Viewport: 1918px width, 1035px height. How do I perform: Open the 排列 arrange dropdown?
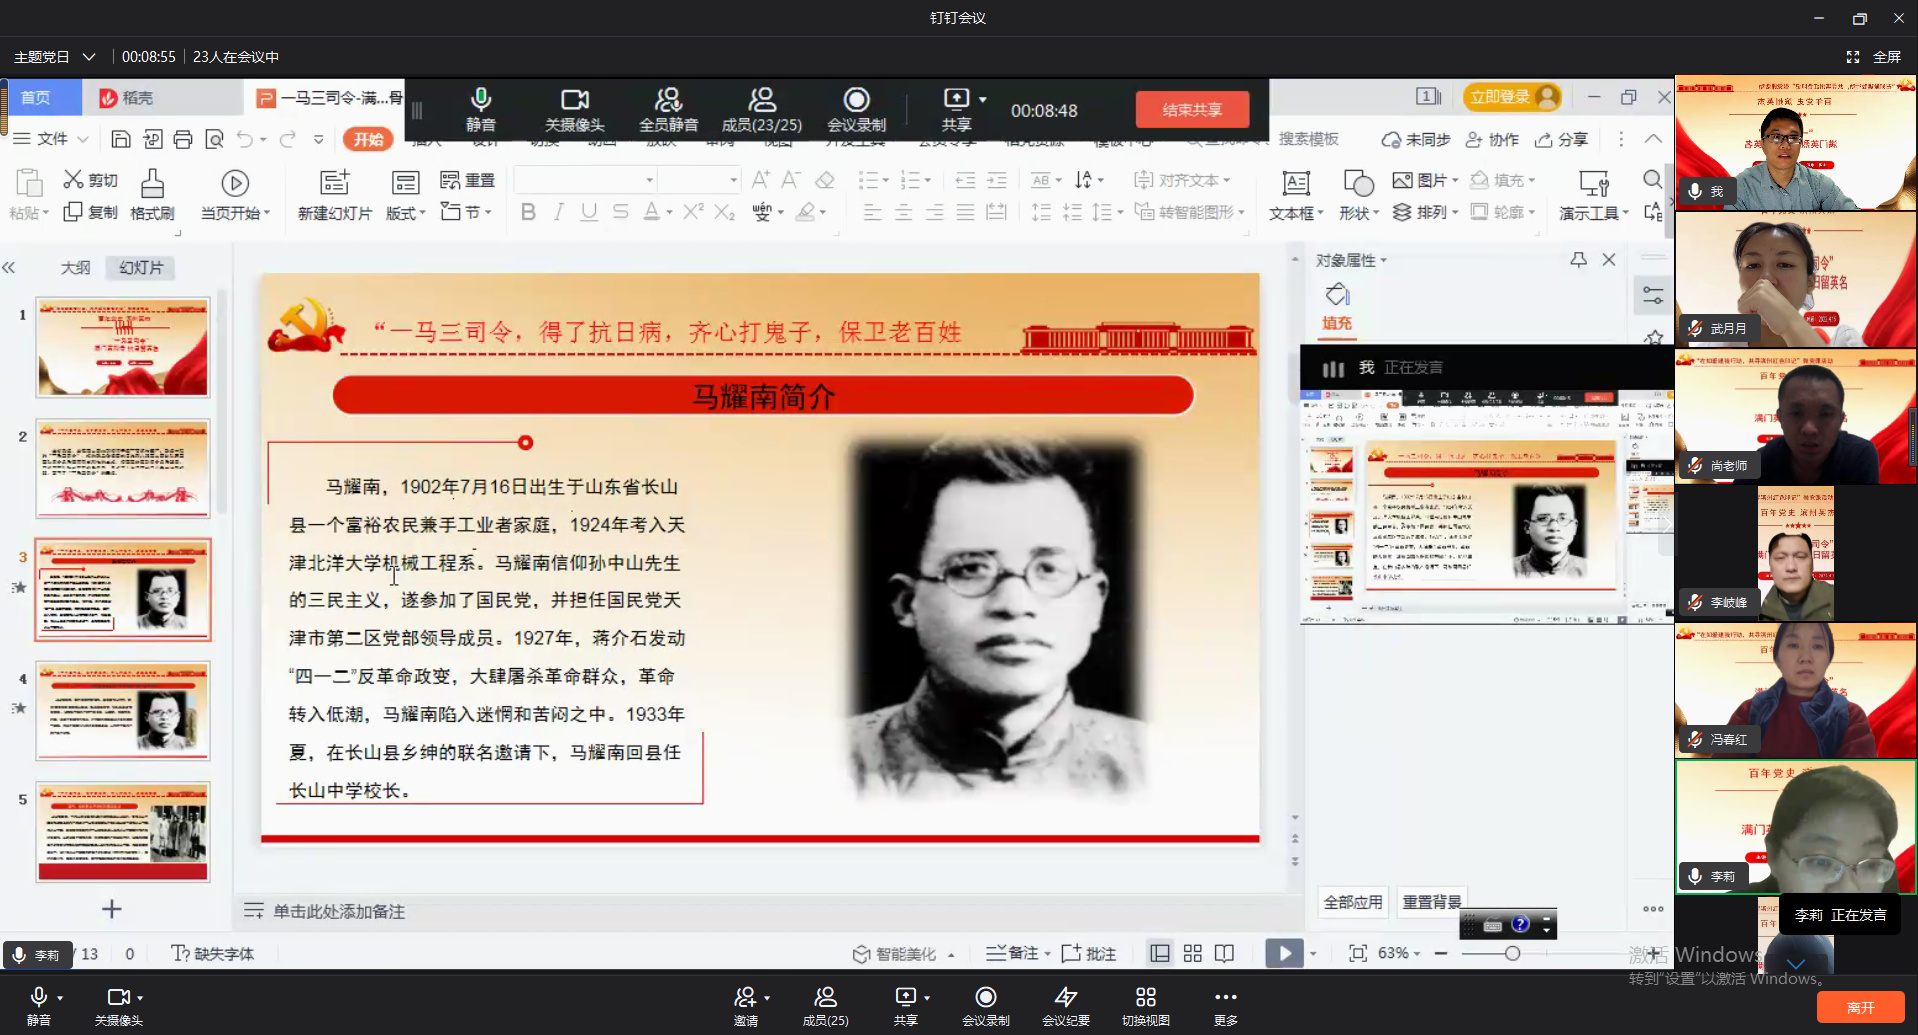tap(1426, 212)
